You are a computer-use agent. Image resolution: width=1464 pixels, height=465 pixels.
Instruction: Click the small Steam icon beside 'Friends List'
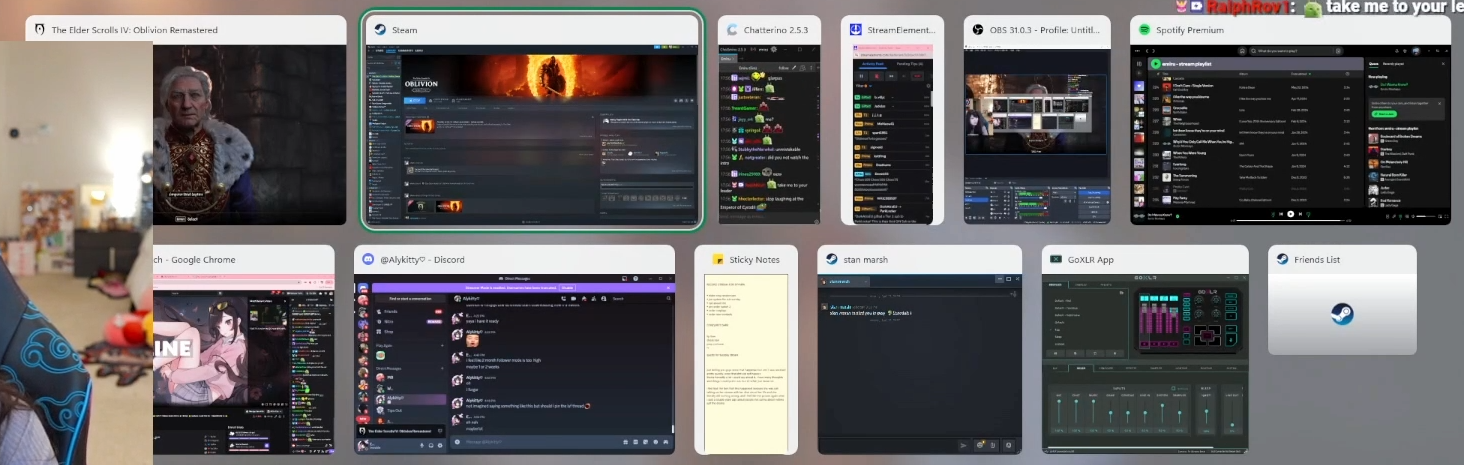pos(1283,259)
